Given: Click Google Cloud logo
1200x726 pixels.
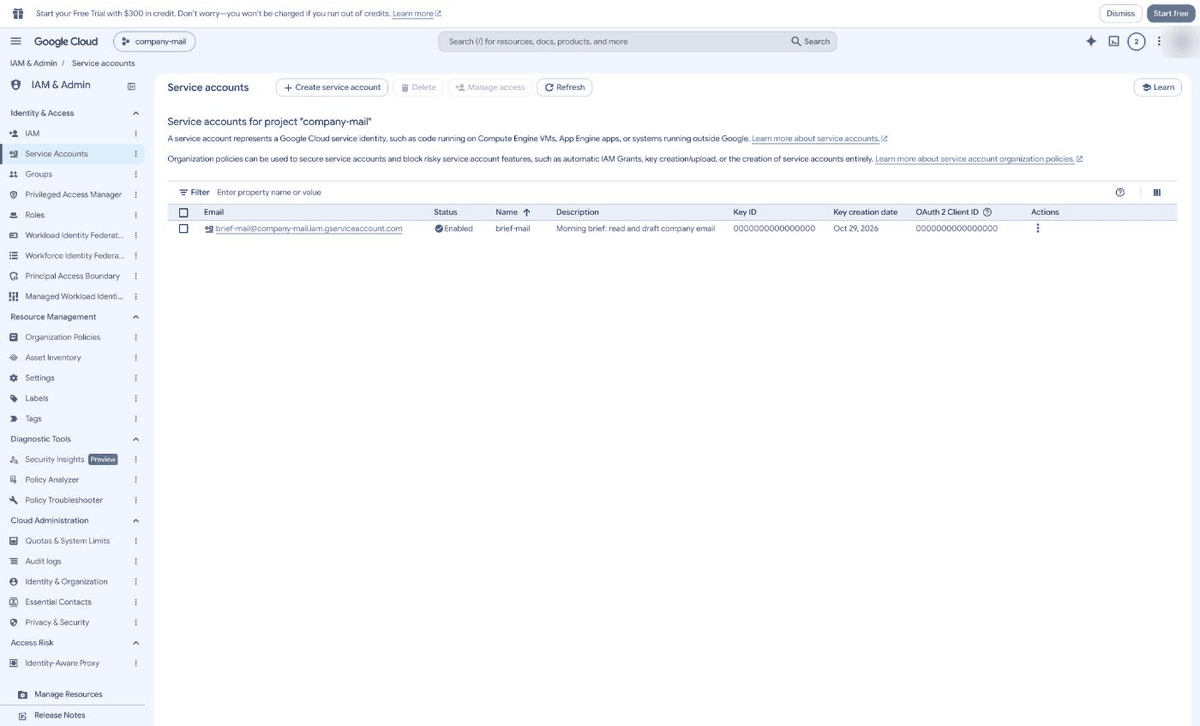Looking at the screenshot, I should [x=66, y=41].
